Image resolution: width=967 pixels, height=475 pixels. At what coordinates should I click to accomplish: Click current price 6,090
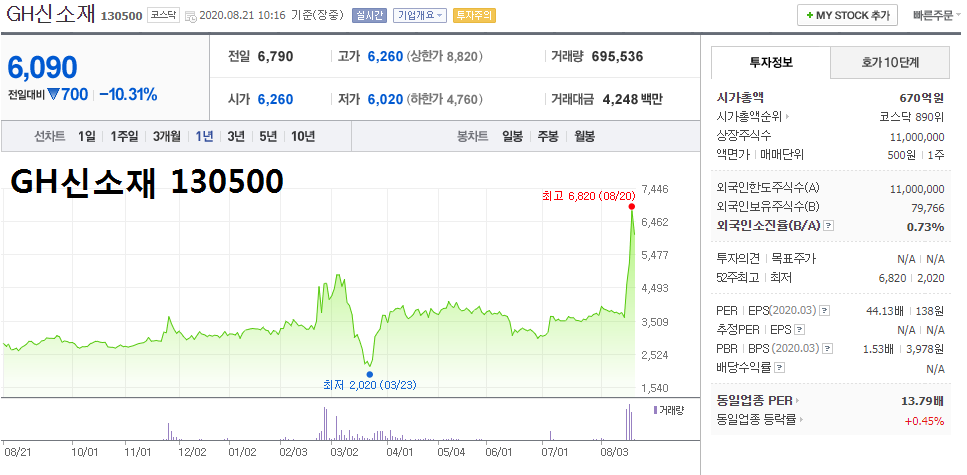click(x=43, y=68)
